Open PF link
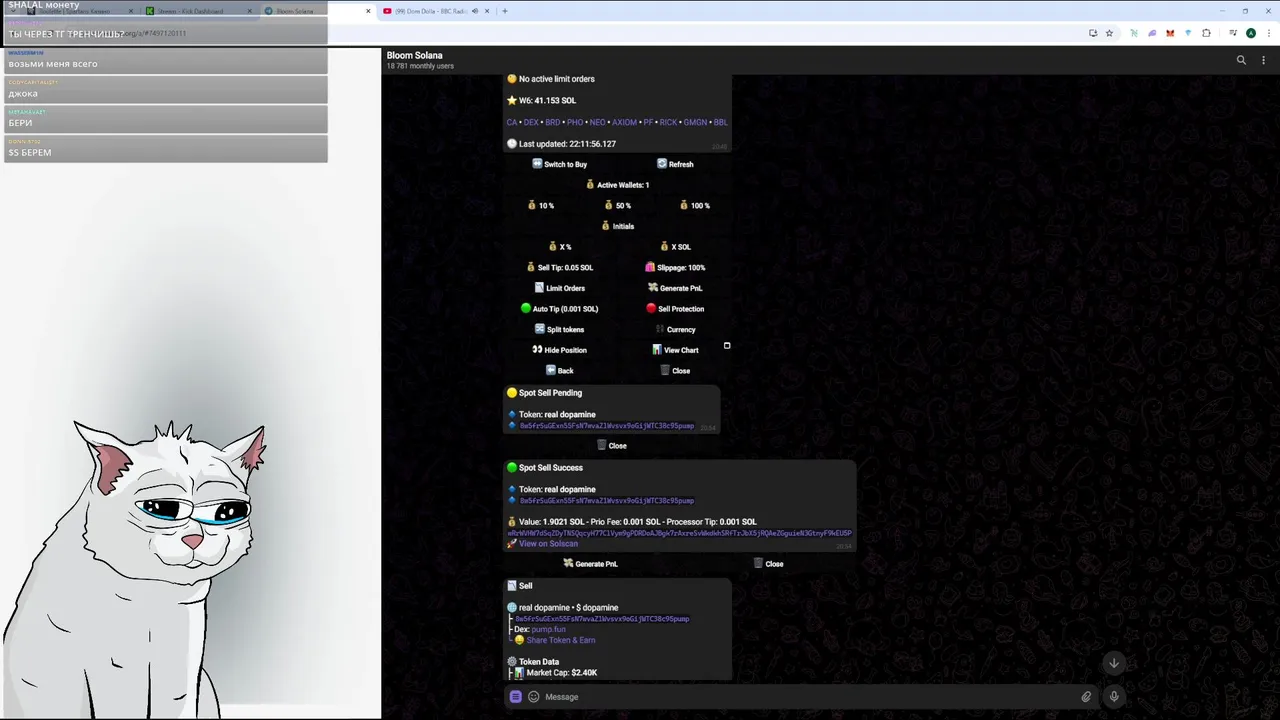 [x=648, y=122]
